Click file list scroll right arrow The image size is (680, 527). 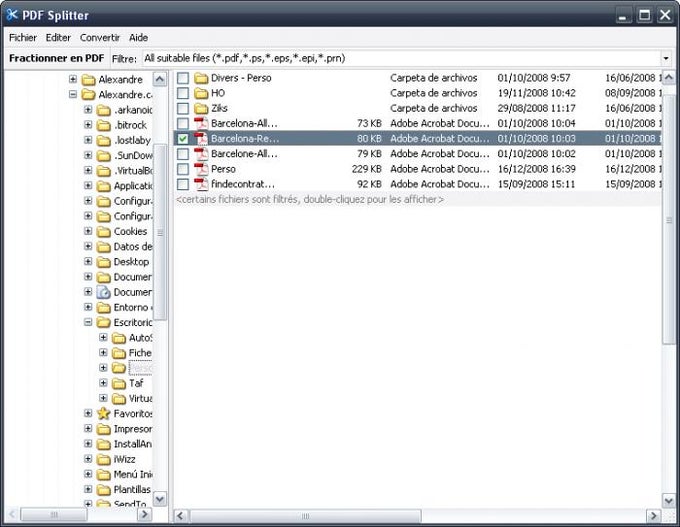pos(654,516)
